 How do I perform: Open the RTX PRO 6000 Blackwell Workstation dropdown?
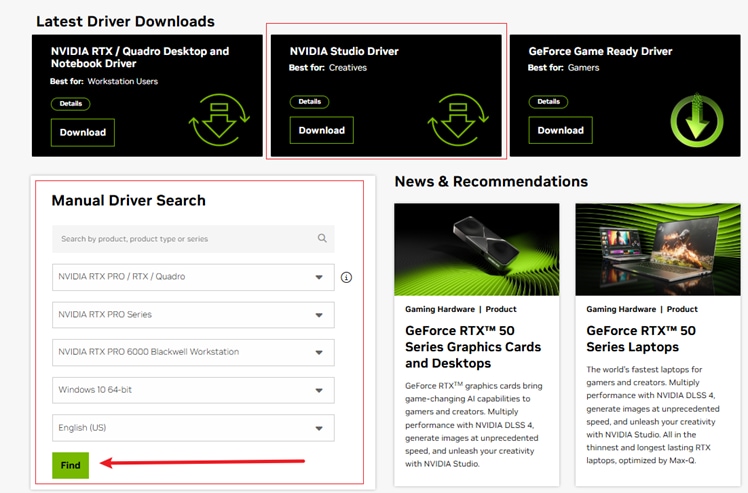point(193,352)
